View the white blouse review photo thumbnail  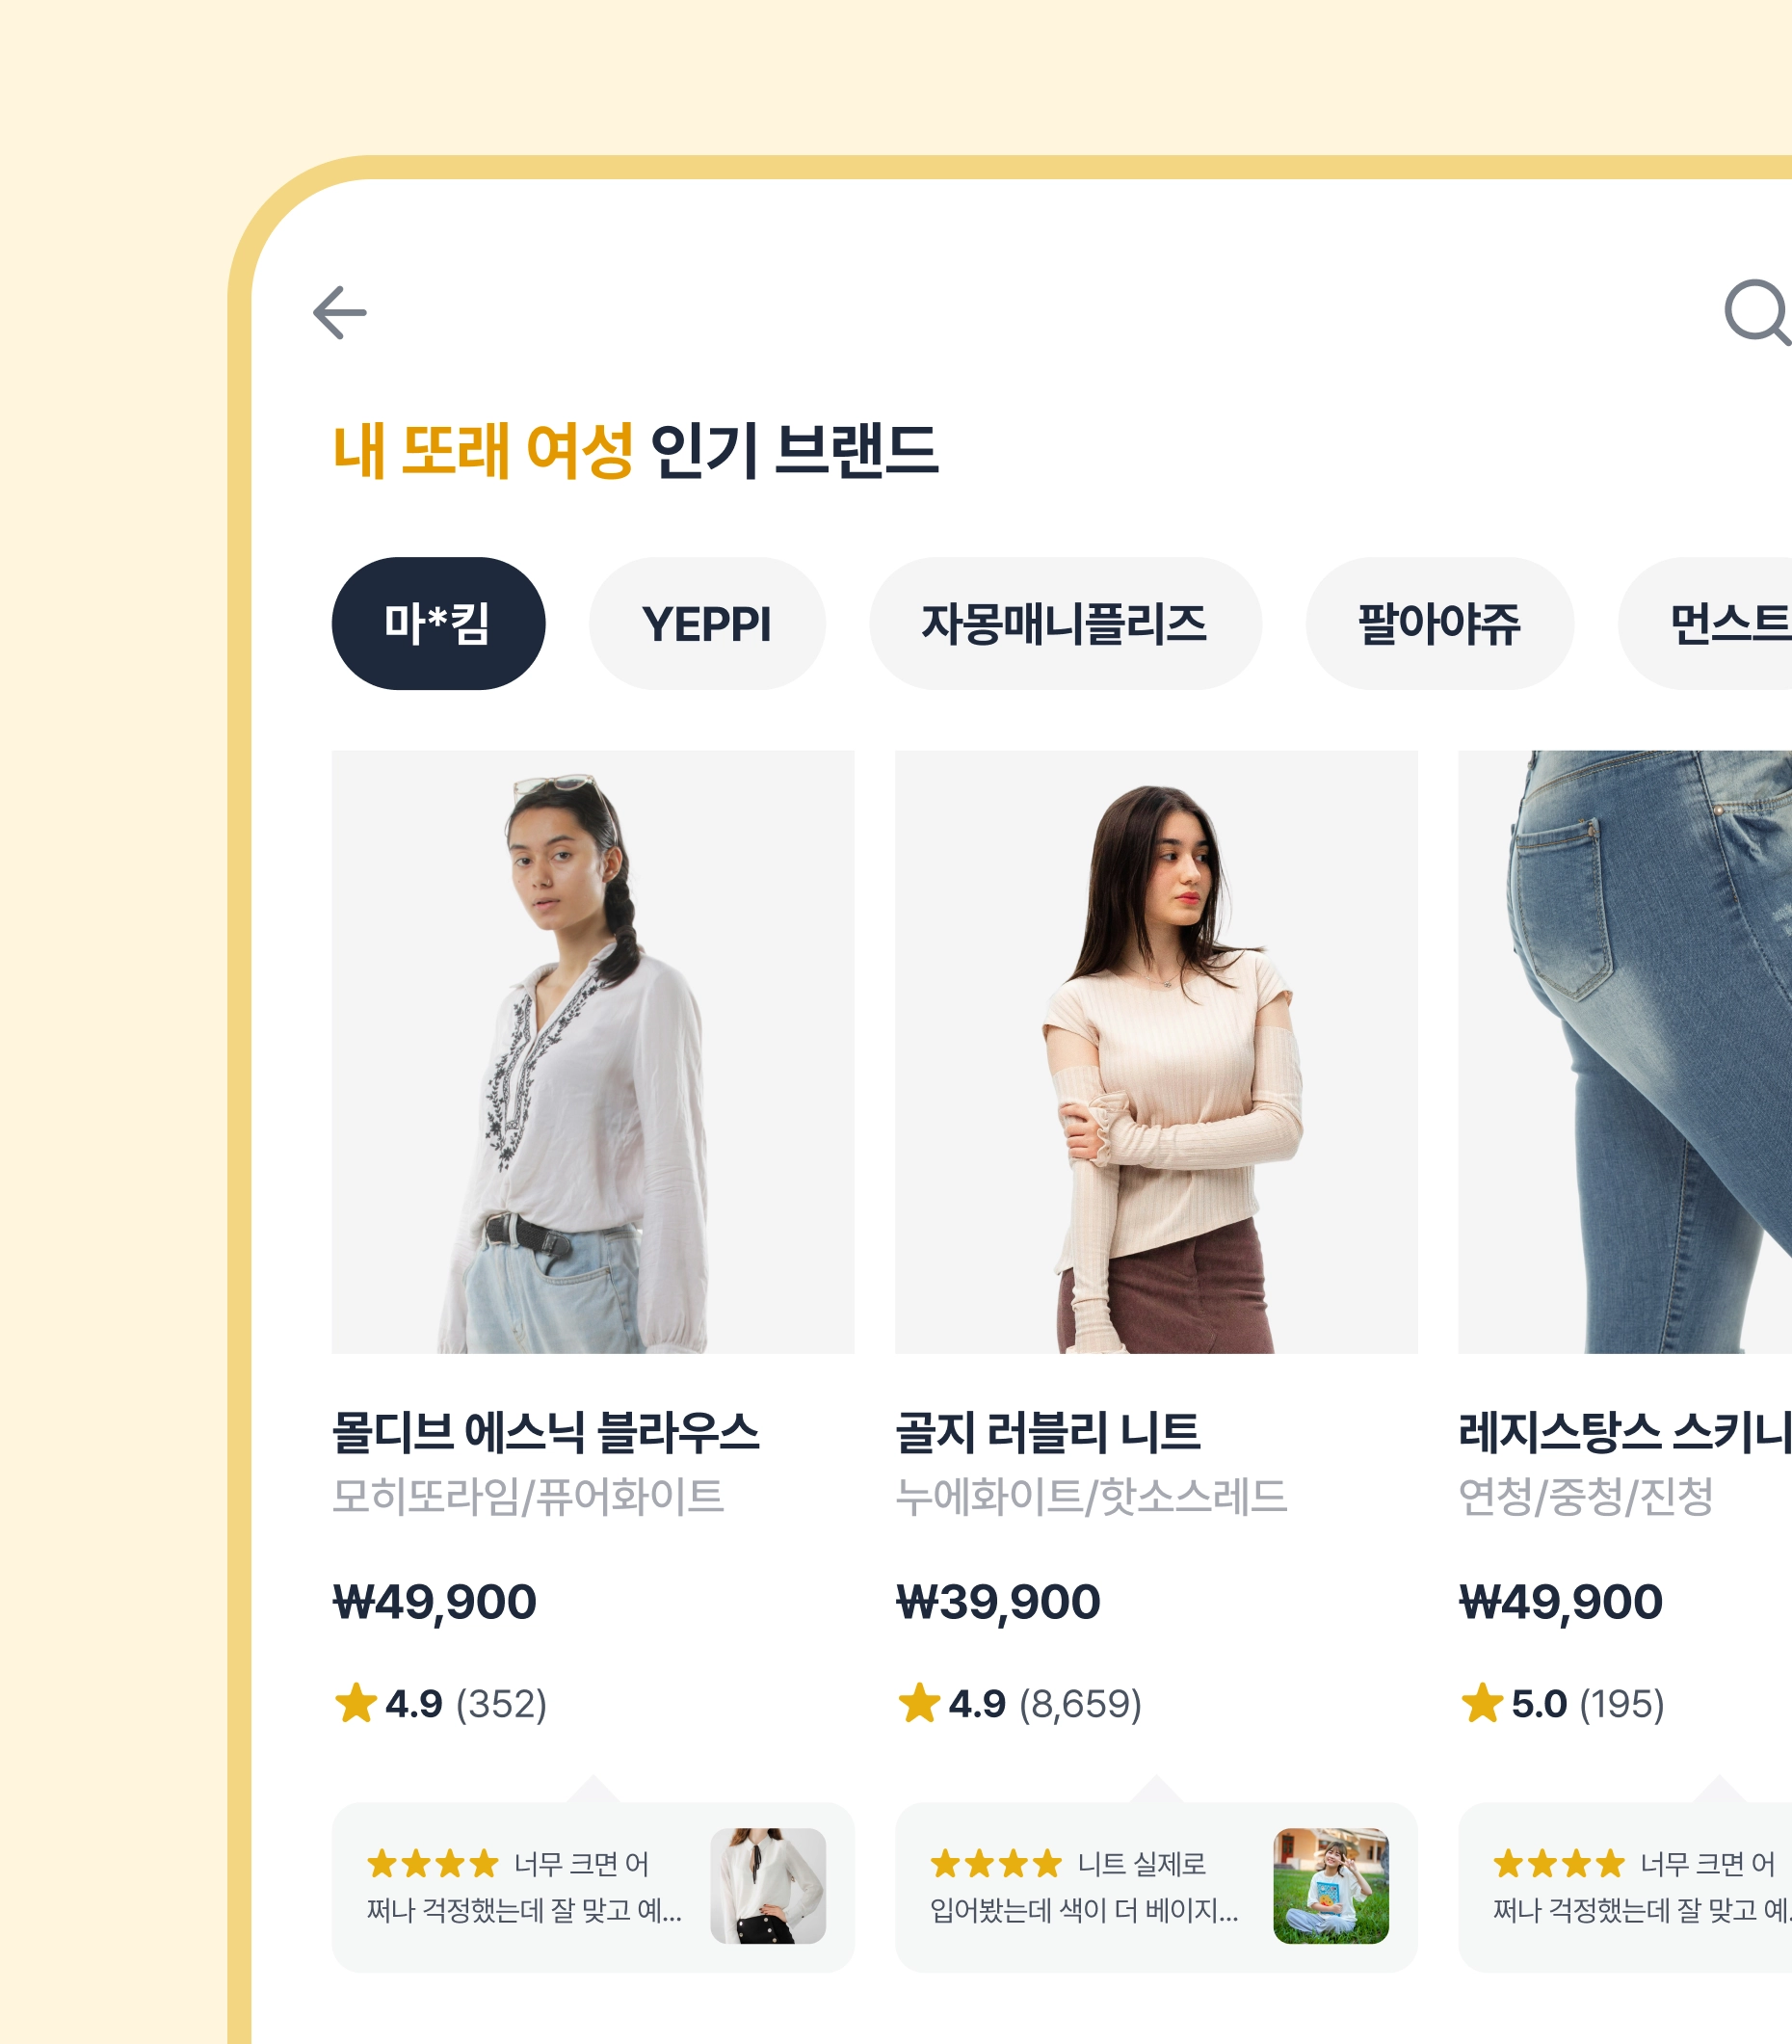pyautogui.click(x=768, y=1886)
